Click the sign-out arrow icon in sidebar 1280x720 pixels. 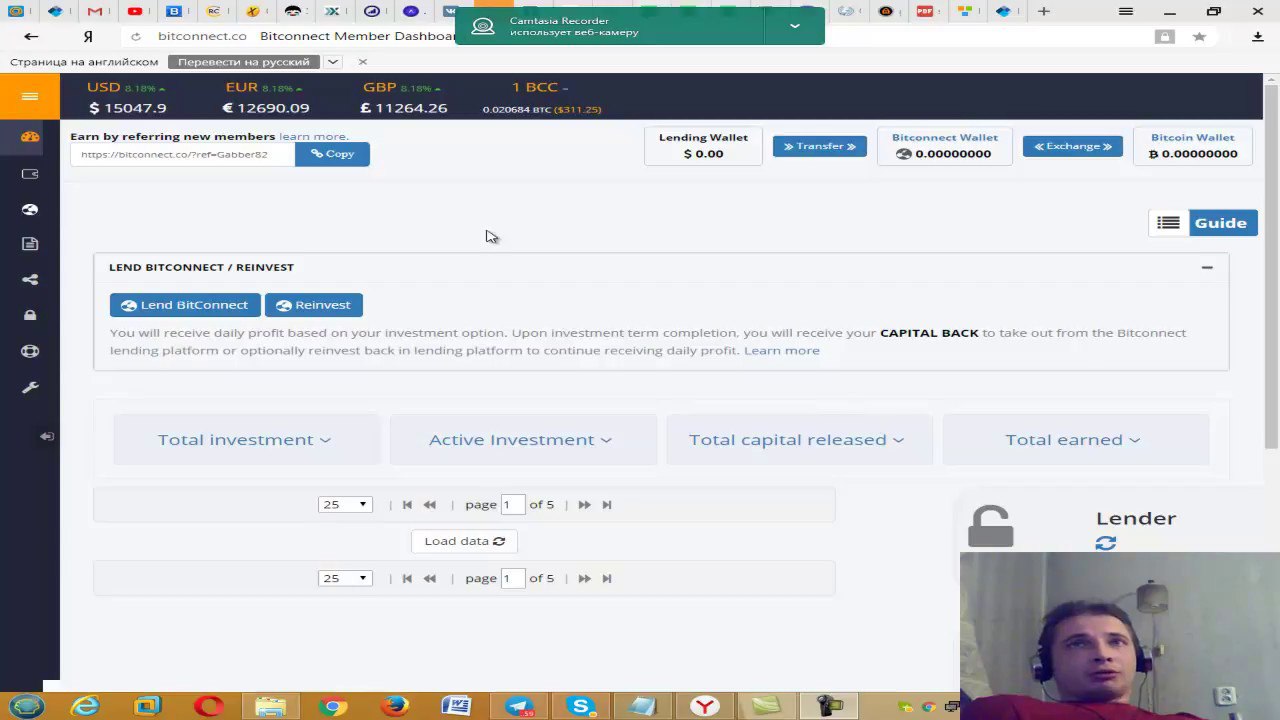[47, 436]
